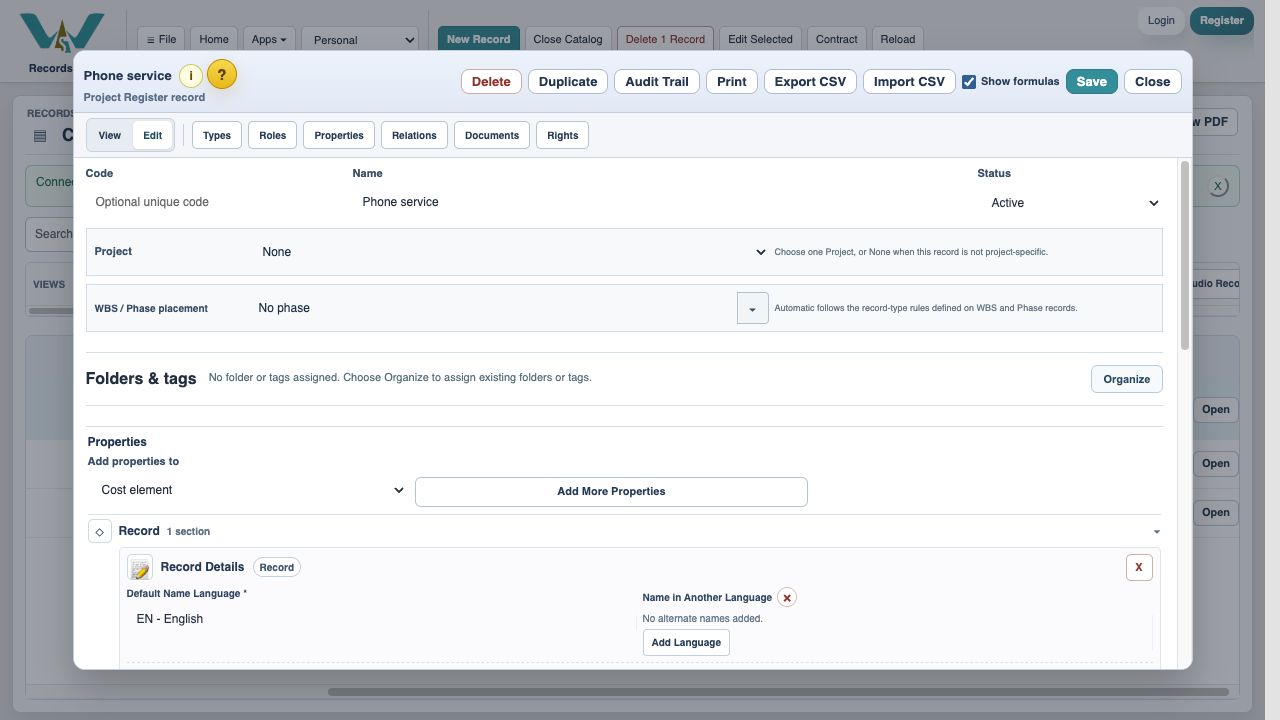Viewport: 1280px width, 720px height.
Task: Click the New Record button in background toolbar
Action: (x=479, y=40)
